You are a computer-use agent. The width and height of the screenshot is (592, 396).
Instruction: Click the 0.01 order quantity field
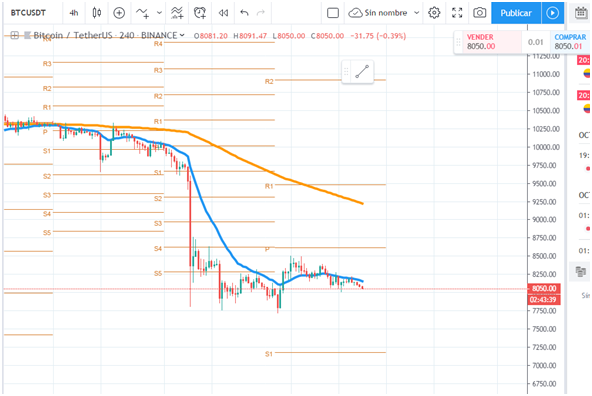click(x=536, y=42)
